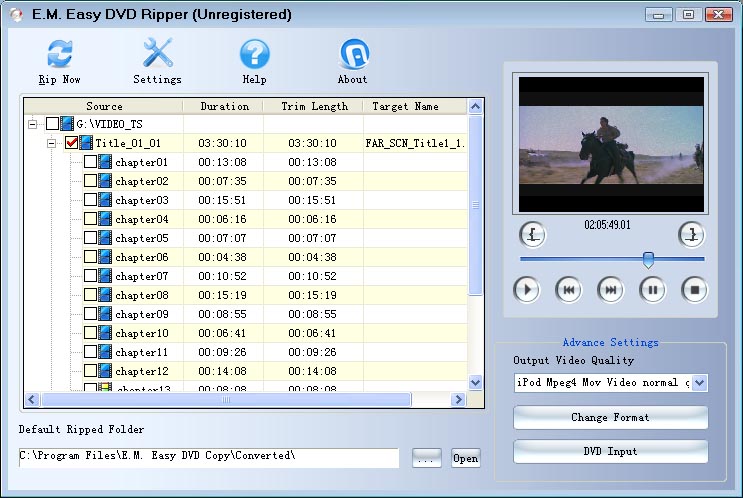Viewport: 743px width, 498px height.
Task: Uncheck the Title_01_01 checkbox
Action: coord(72,143)
